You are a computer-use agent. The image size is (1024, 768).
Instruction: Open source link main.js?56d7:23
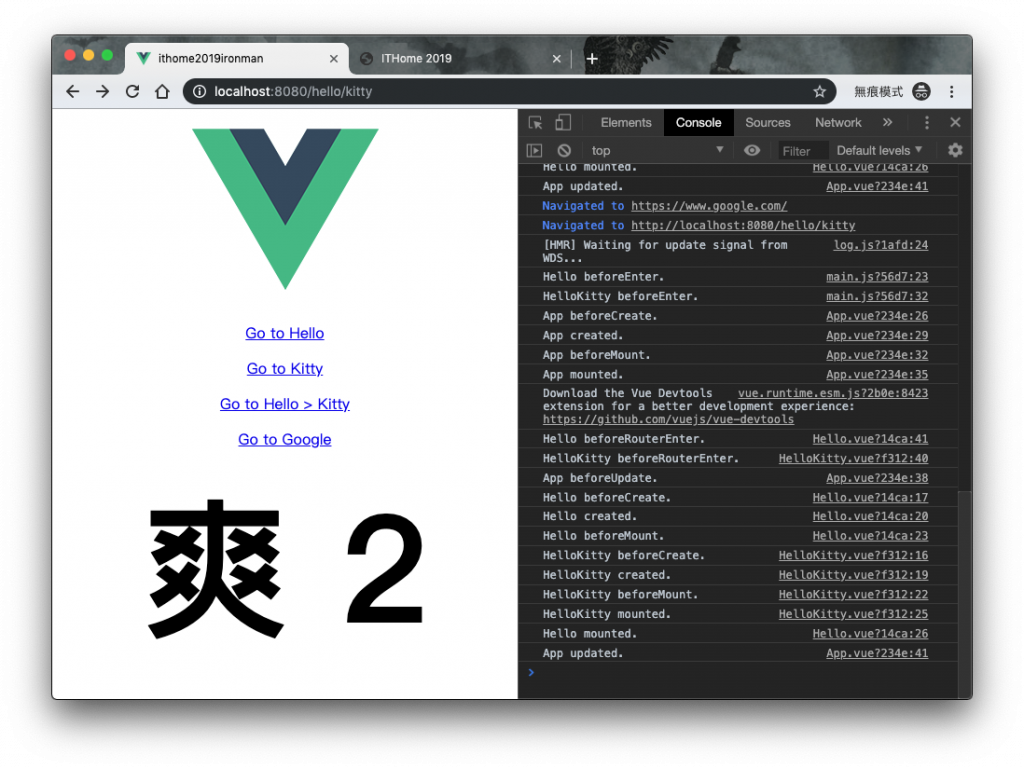tap(877, 277)
